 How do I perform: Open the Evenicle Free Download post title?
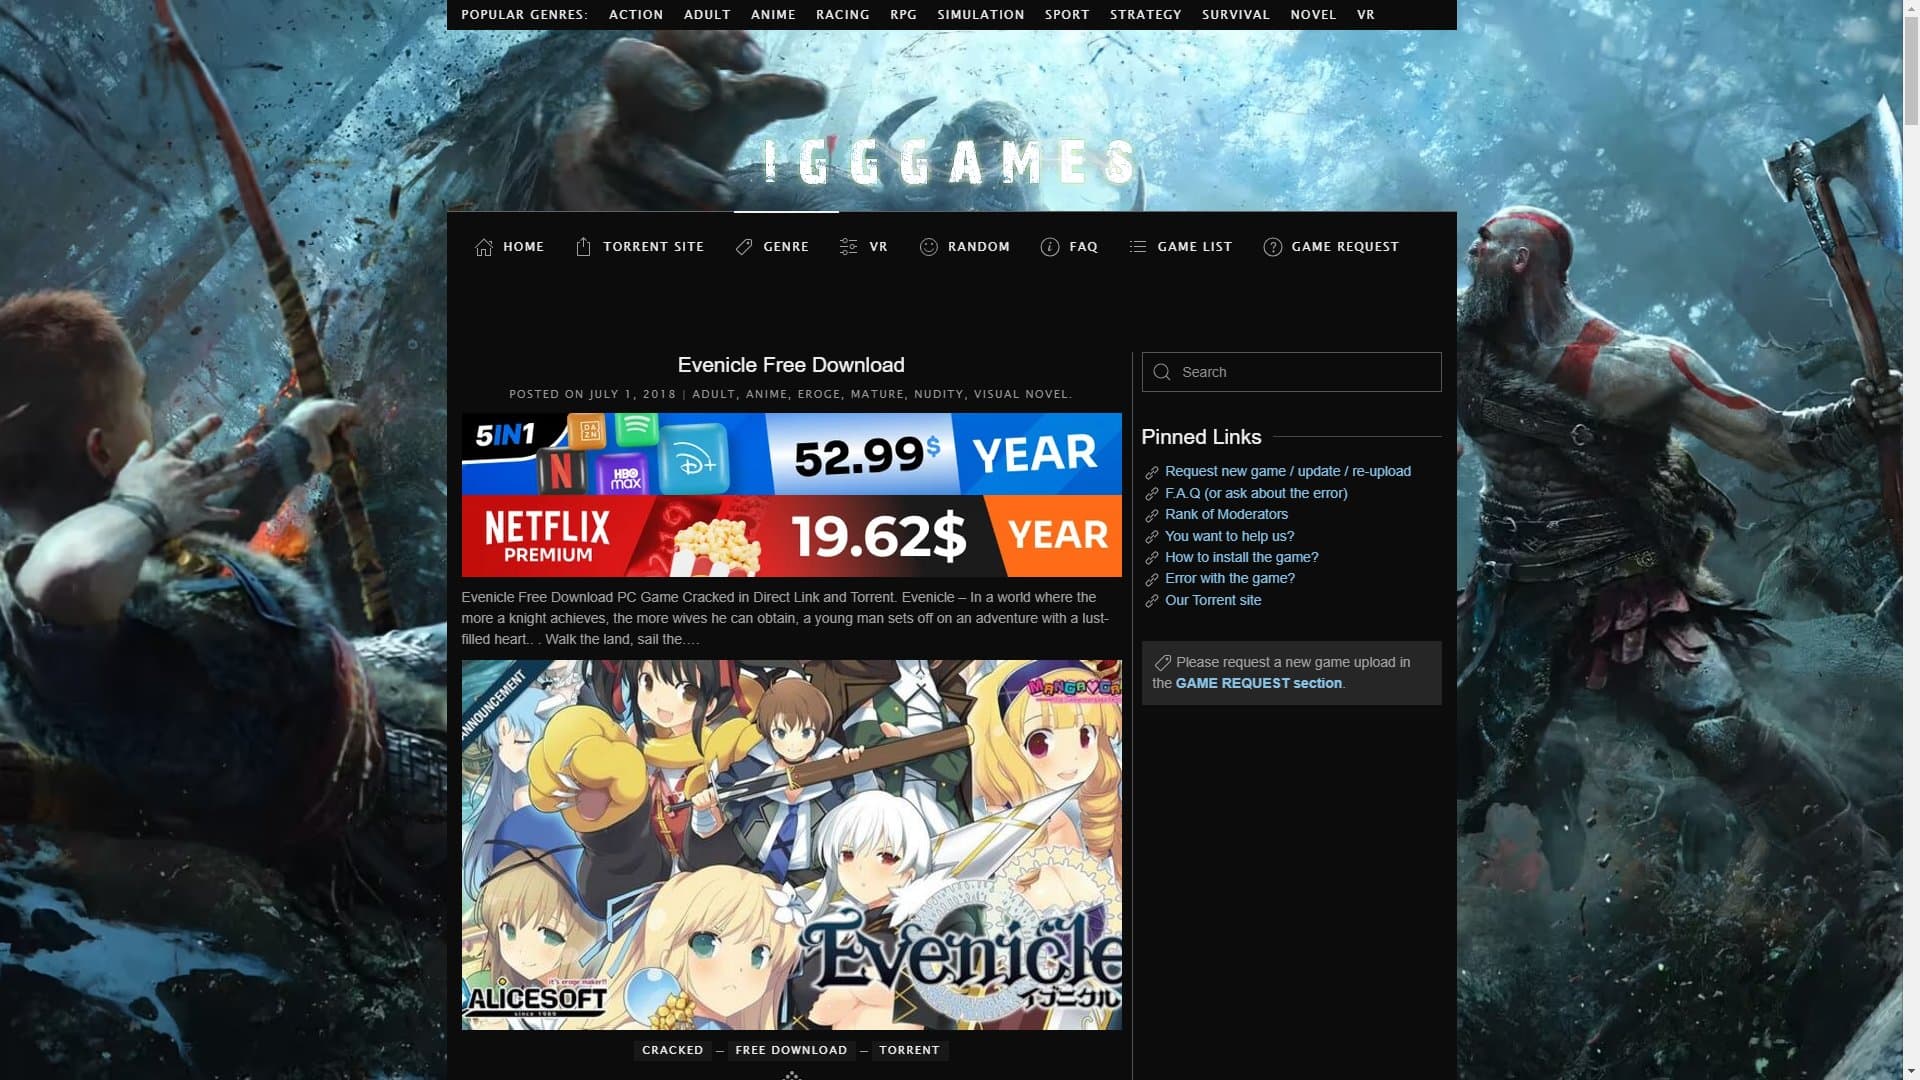pos(791,365)
